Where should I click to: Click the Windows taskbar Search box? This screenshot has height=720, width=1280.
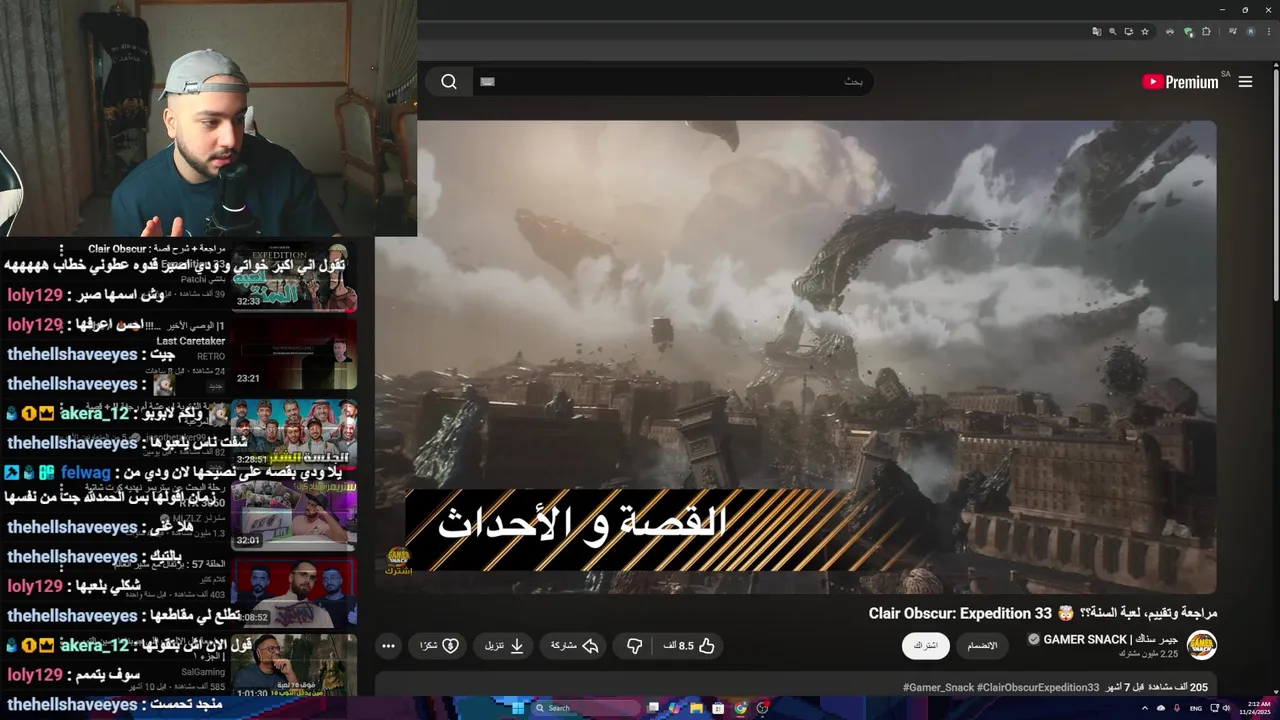point(584,708)
